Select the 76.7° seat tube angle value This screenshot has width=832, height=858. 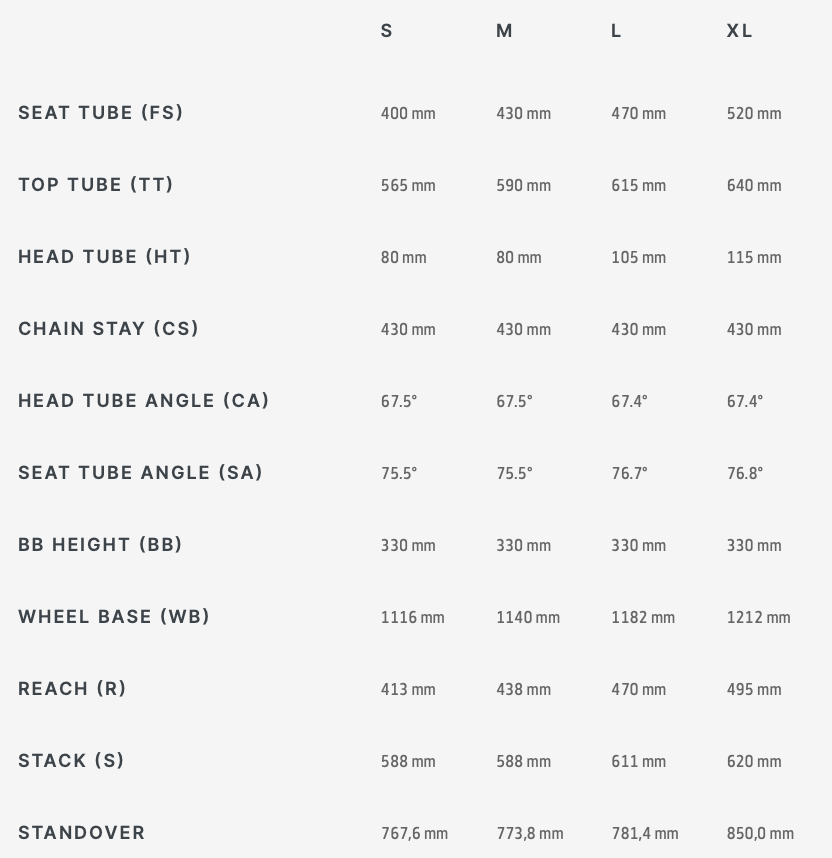coord(629,473)
